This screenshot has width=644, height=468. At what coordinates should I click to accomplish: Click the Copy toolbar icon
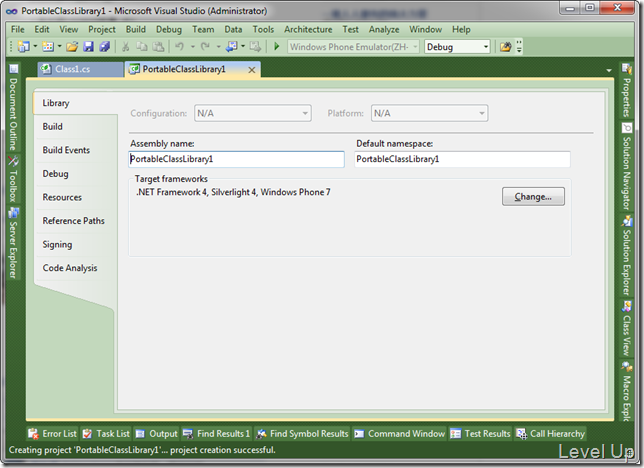pos(142,47)
